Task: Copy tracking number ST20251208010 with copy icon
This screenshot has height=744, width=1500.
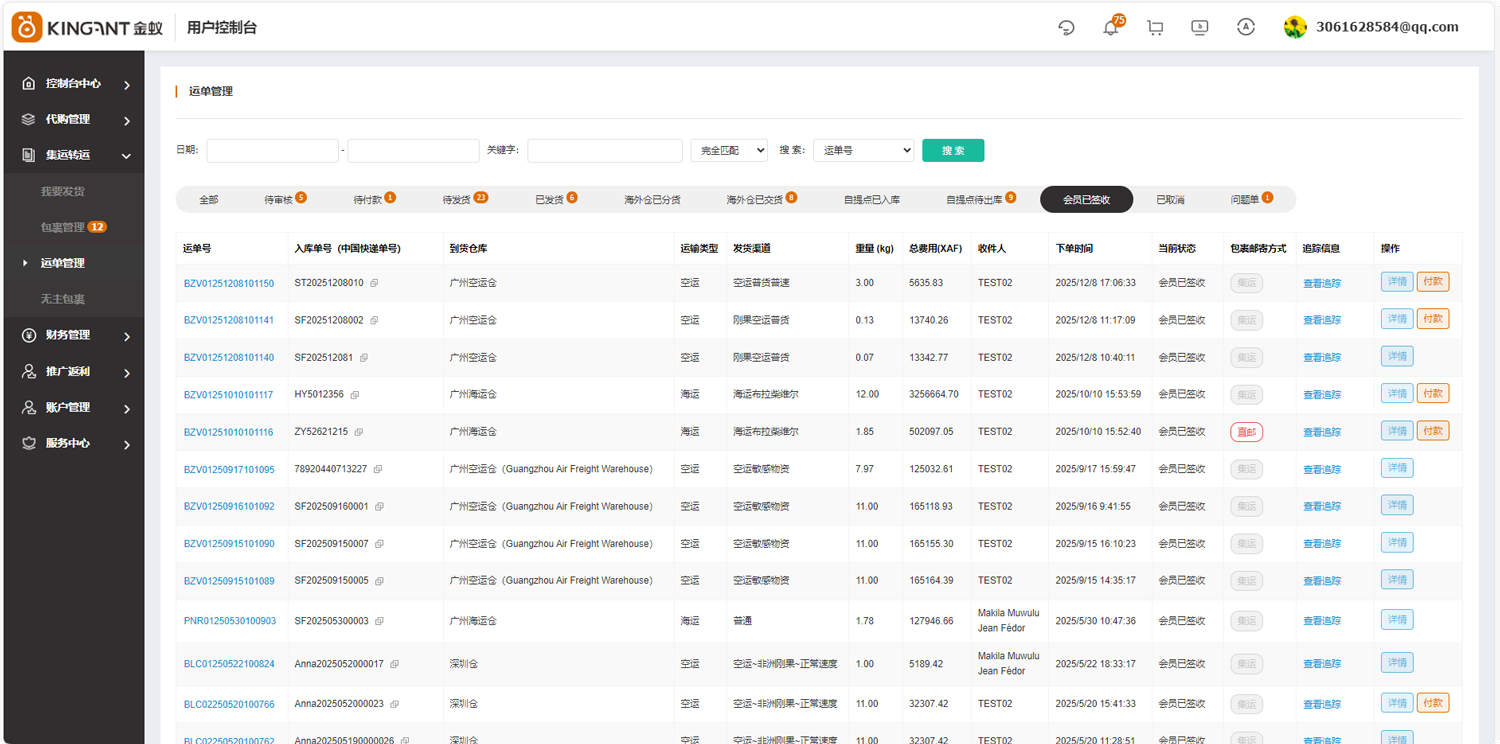Action: (374, 284)
